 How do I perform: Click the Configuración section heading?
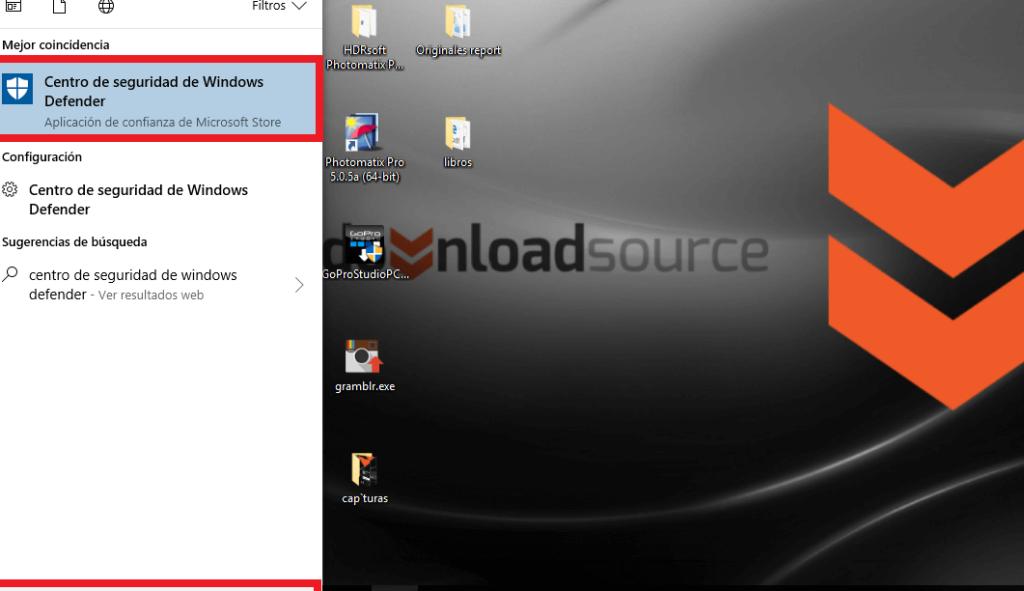[x=42, y=157]
